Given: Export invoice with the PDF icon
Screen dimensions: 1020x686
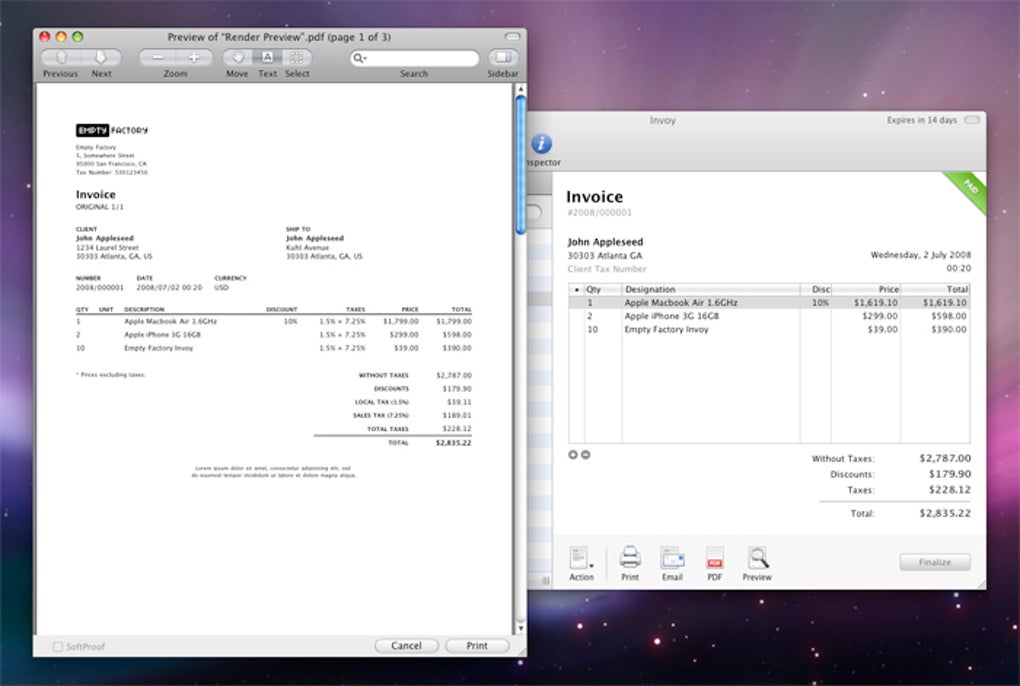Looking at the screenshot, I should click(x=714, y=558).
